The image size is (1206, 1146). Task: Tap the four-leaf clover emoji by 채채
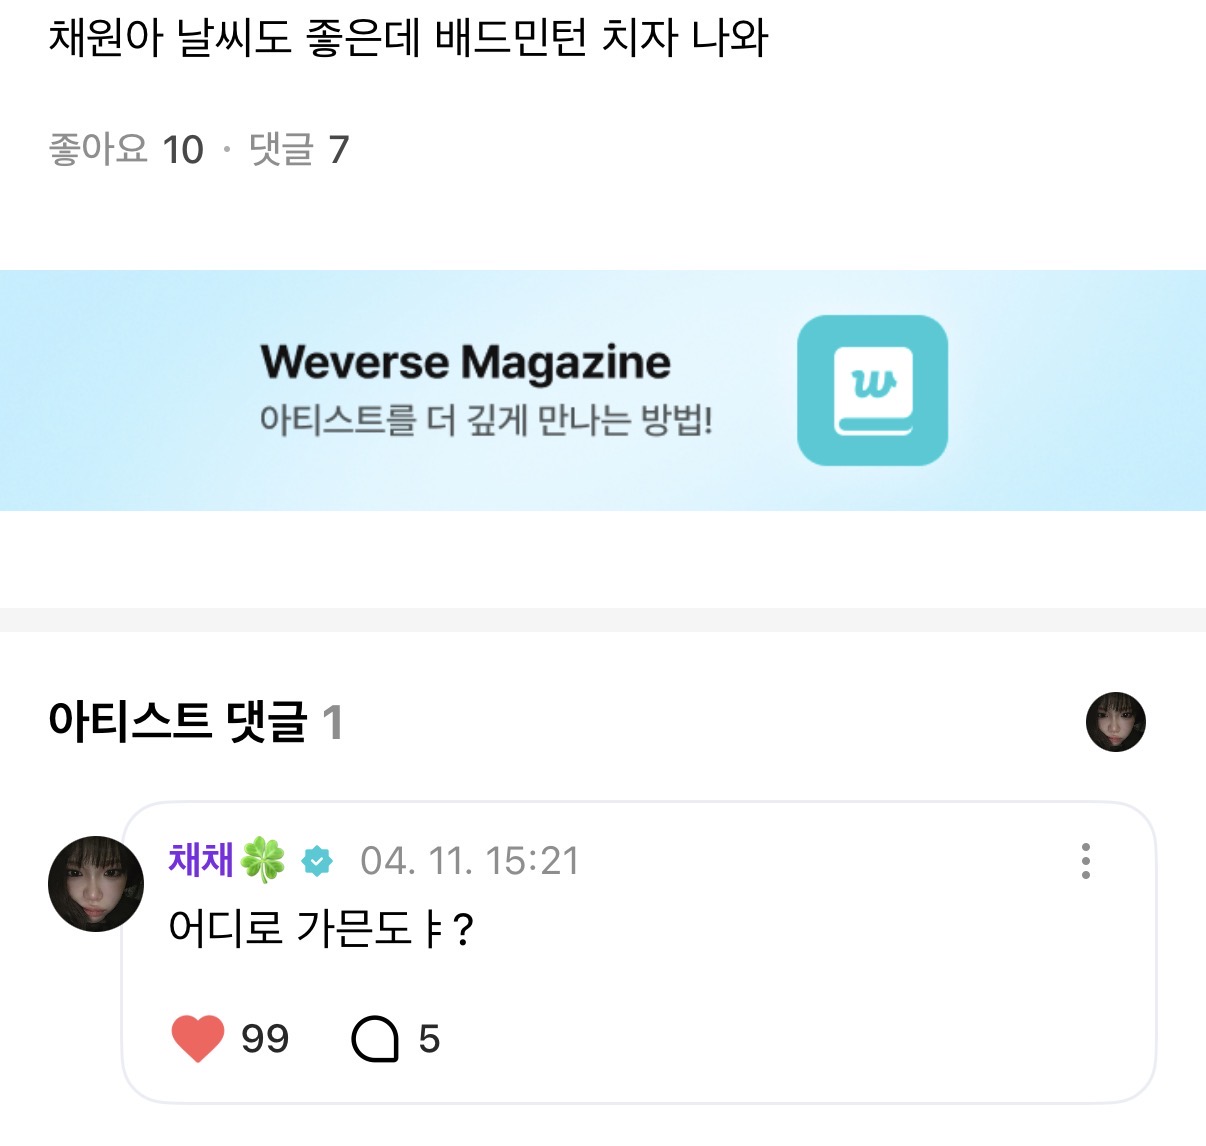(263, 860)
